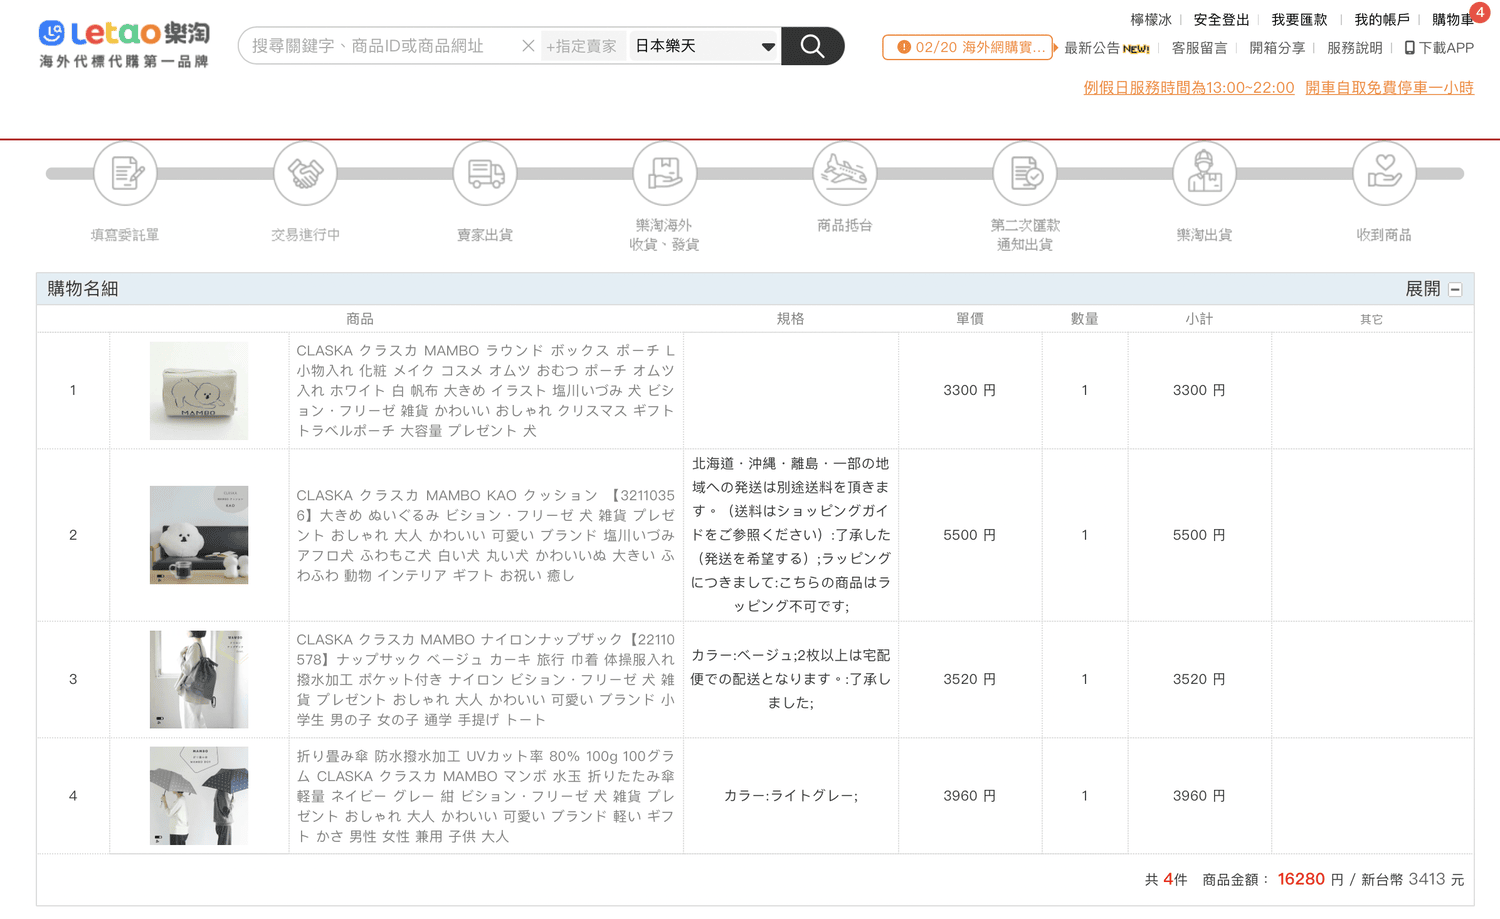Click 安全登出 to log out
This screenshot has width=1500, height=919.
pos(1221,20)
